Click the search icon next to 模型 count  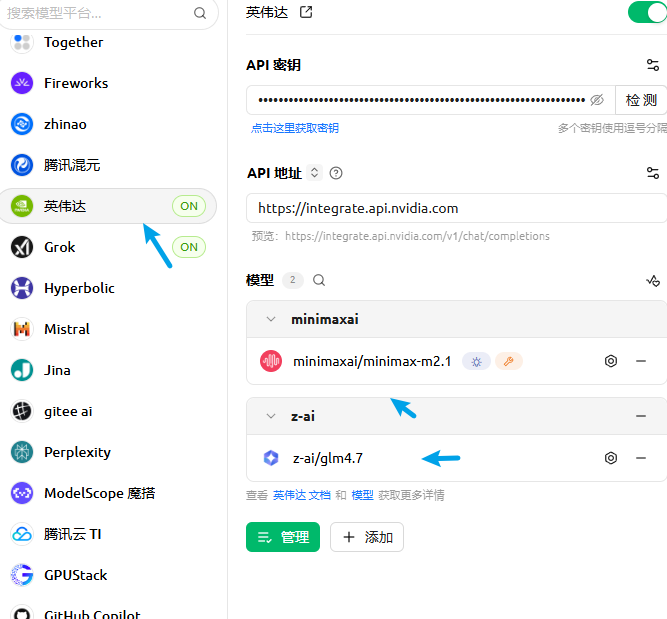coord(319,281)
